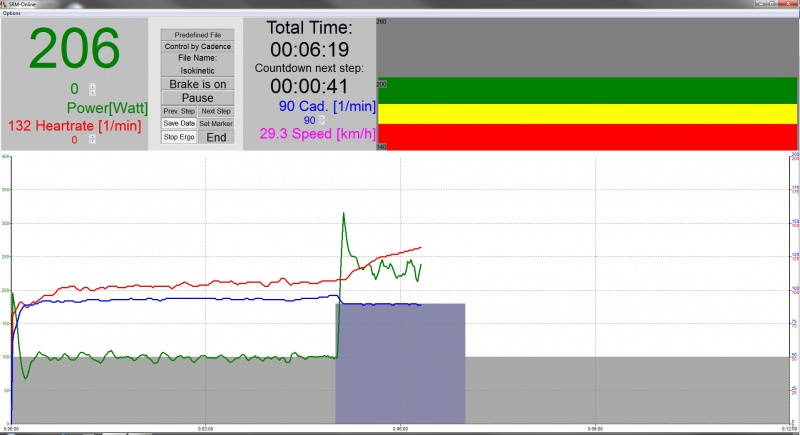Select Control by Cadence mode
The width and height of the screenshot is (800, 435).
click(197, 46)
